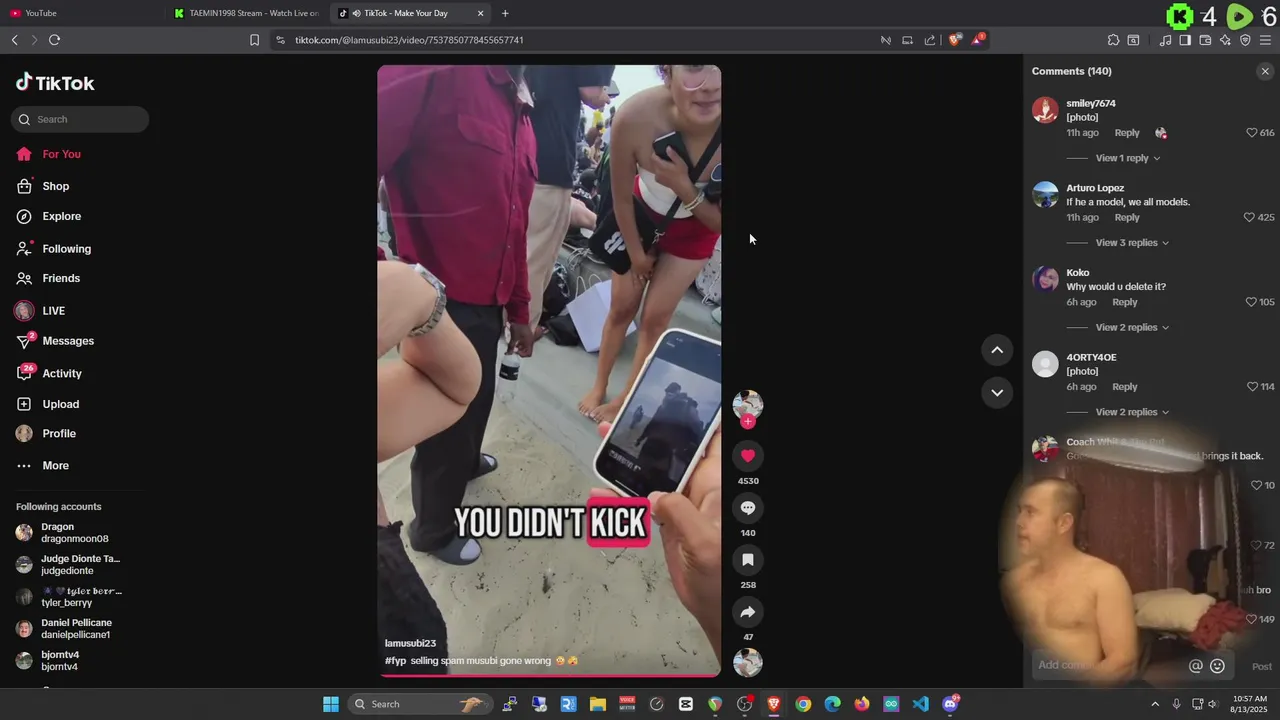This screenshot has width=1280, height=720.
Task: Reply to smiley7674's comment
Action: [x=1127, y=133]
